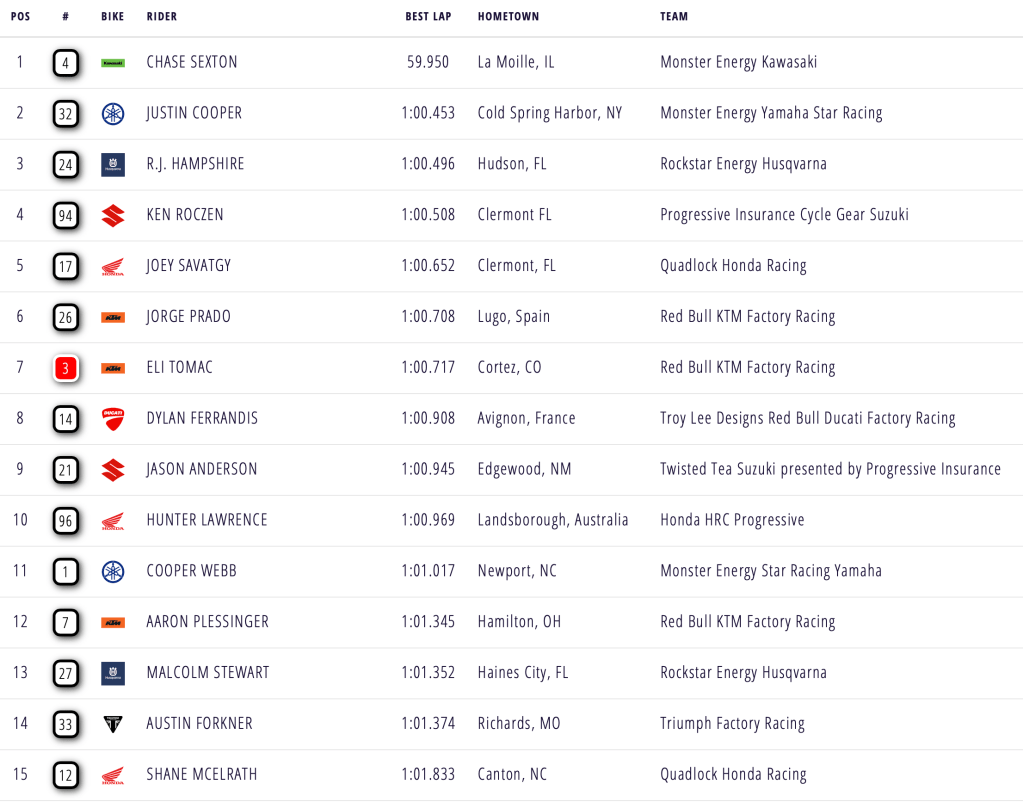Viewport: 1023px width, 802px height.
Task: Click Jorge Prado's KTM bike logo
Action: tap(113, 317)
